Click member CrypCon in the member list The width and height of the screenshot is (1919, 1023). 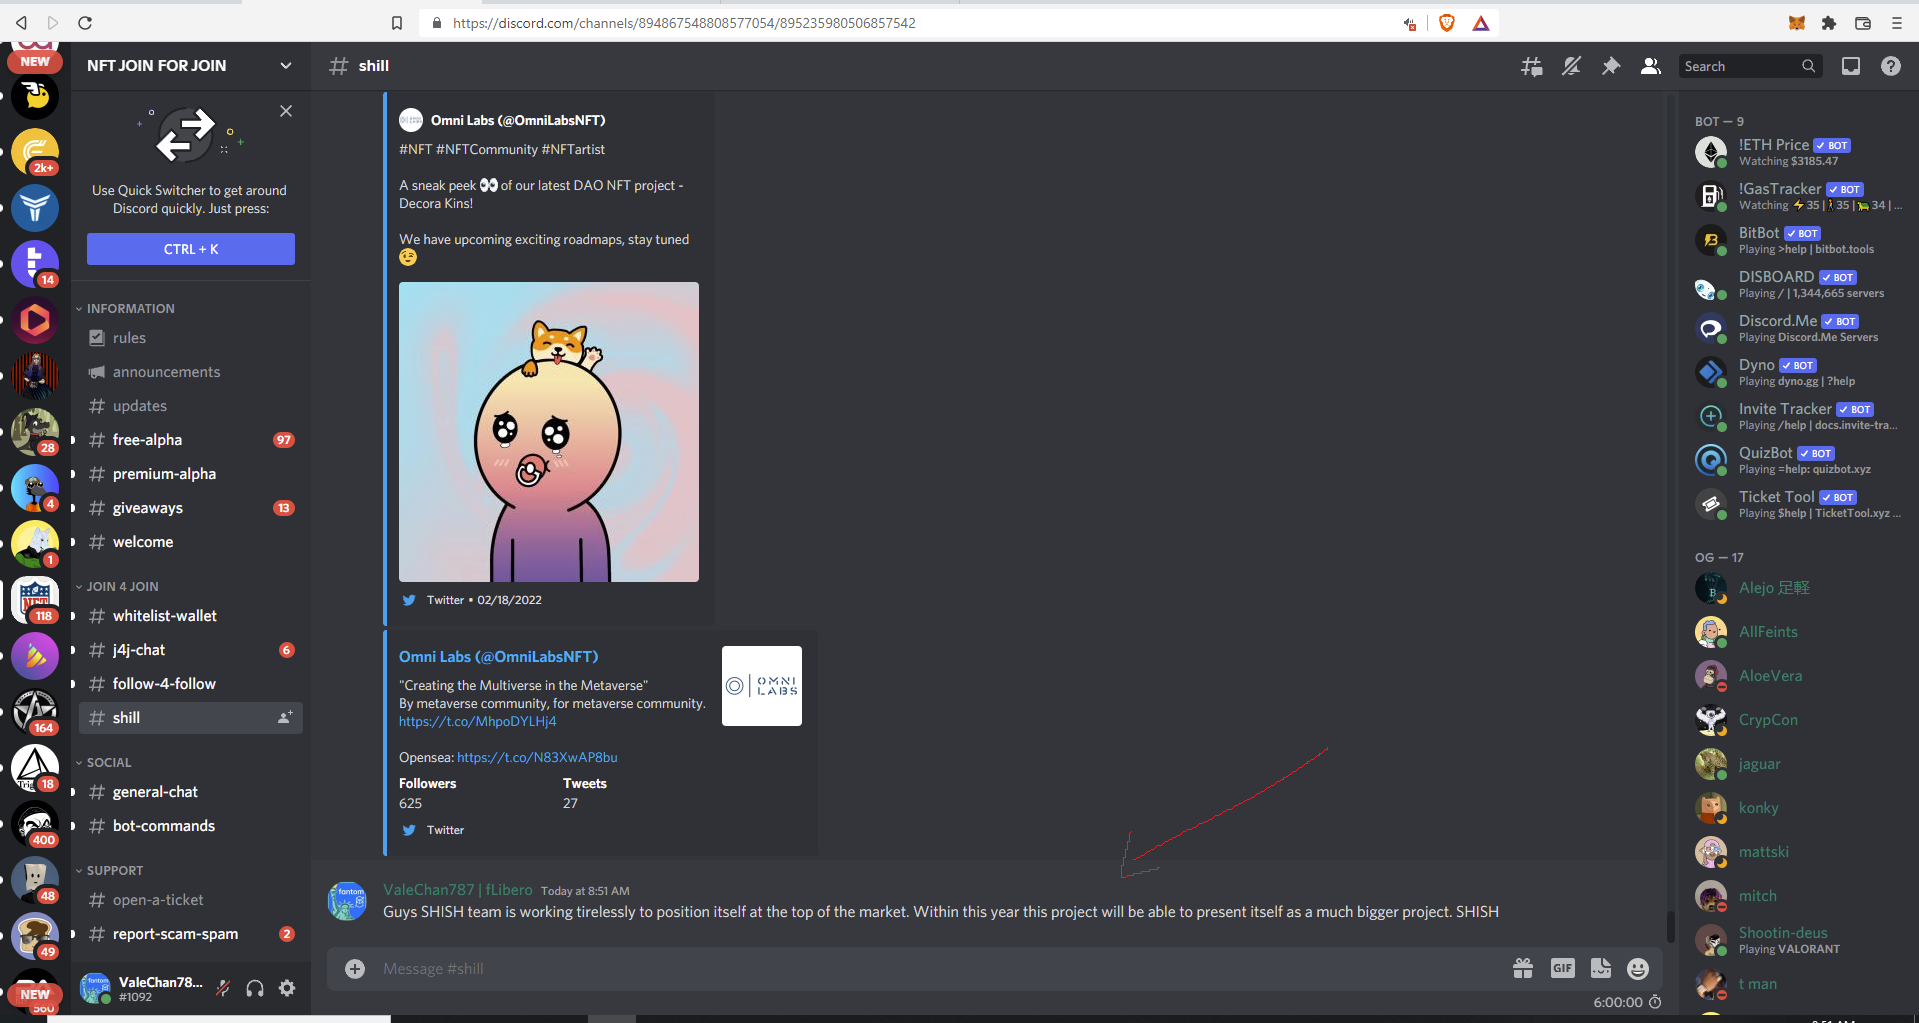coord(1798,720)
